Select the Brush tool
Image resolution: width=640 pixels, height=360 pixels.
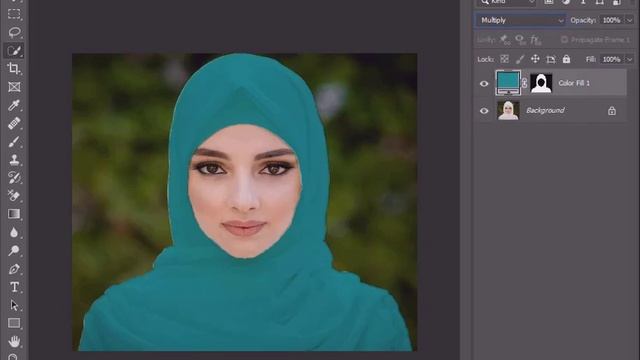[14, 142]
